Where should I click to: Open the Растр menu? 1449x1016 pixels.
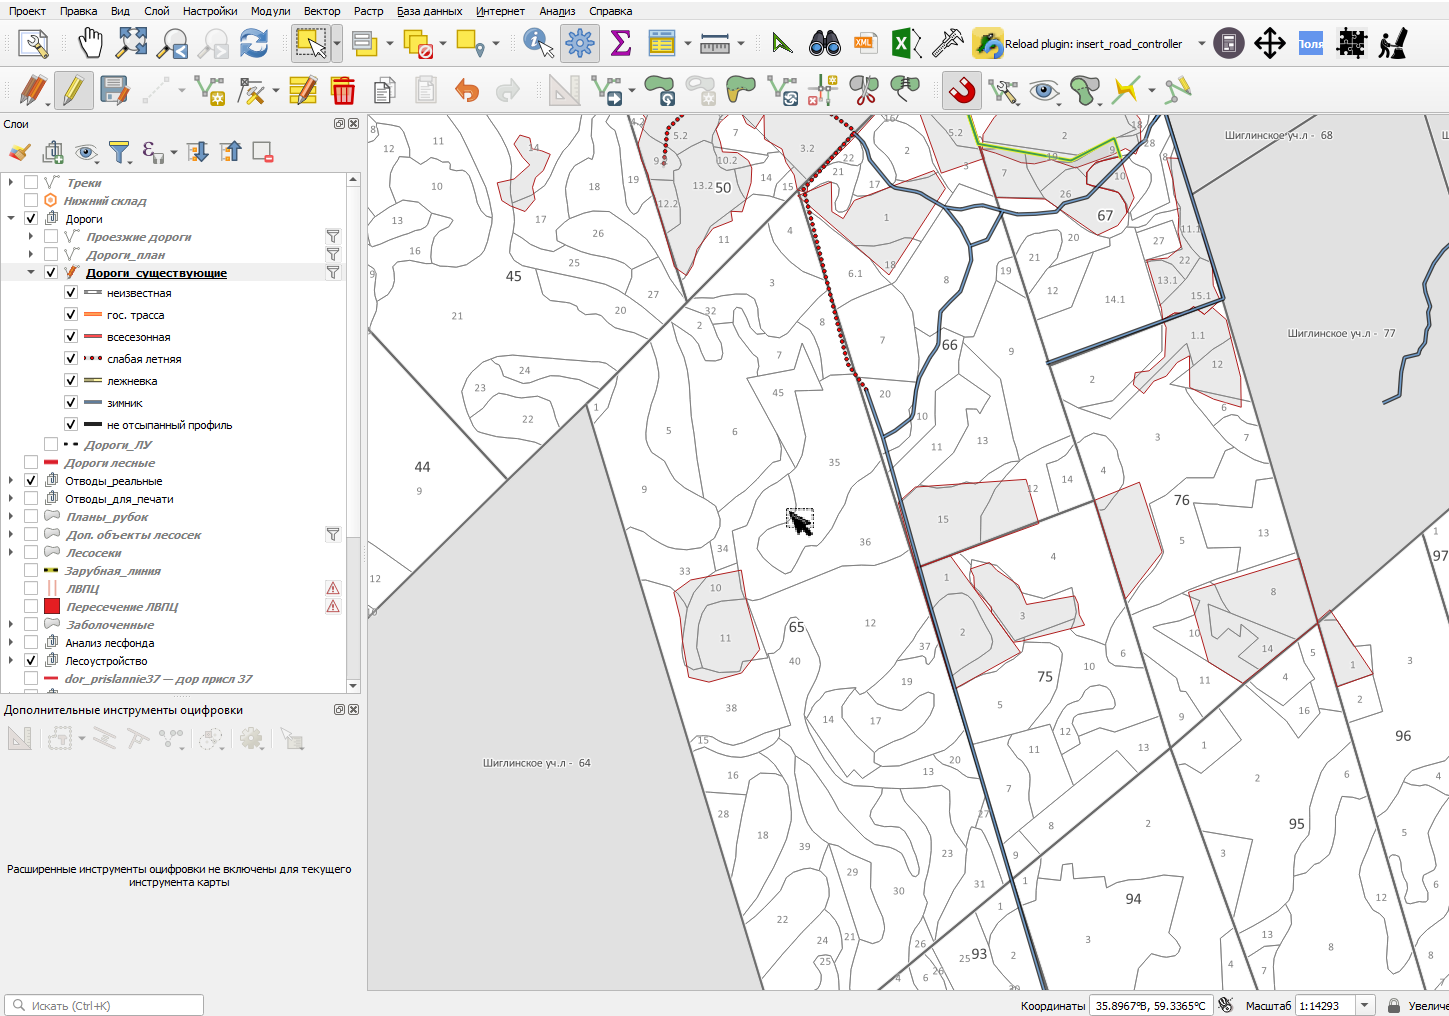point(368,11)
